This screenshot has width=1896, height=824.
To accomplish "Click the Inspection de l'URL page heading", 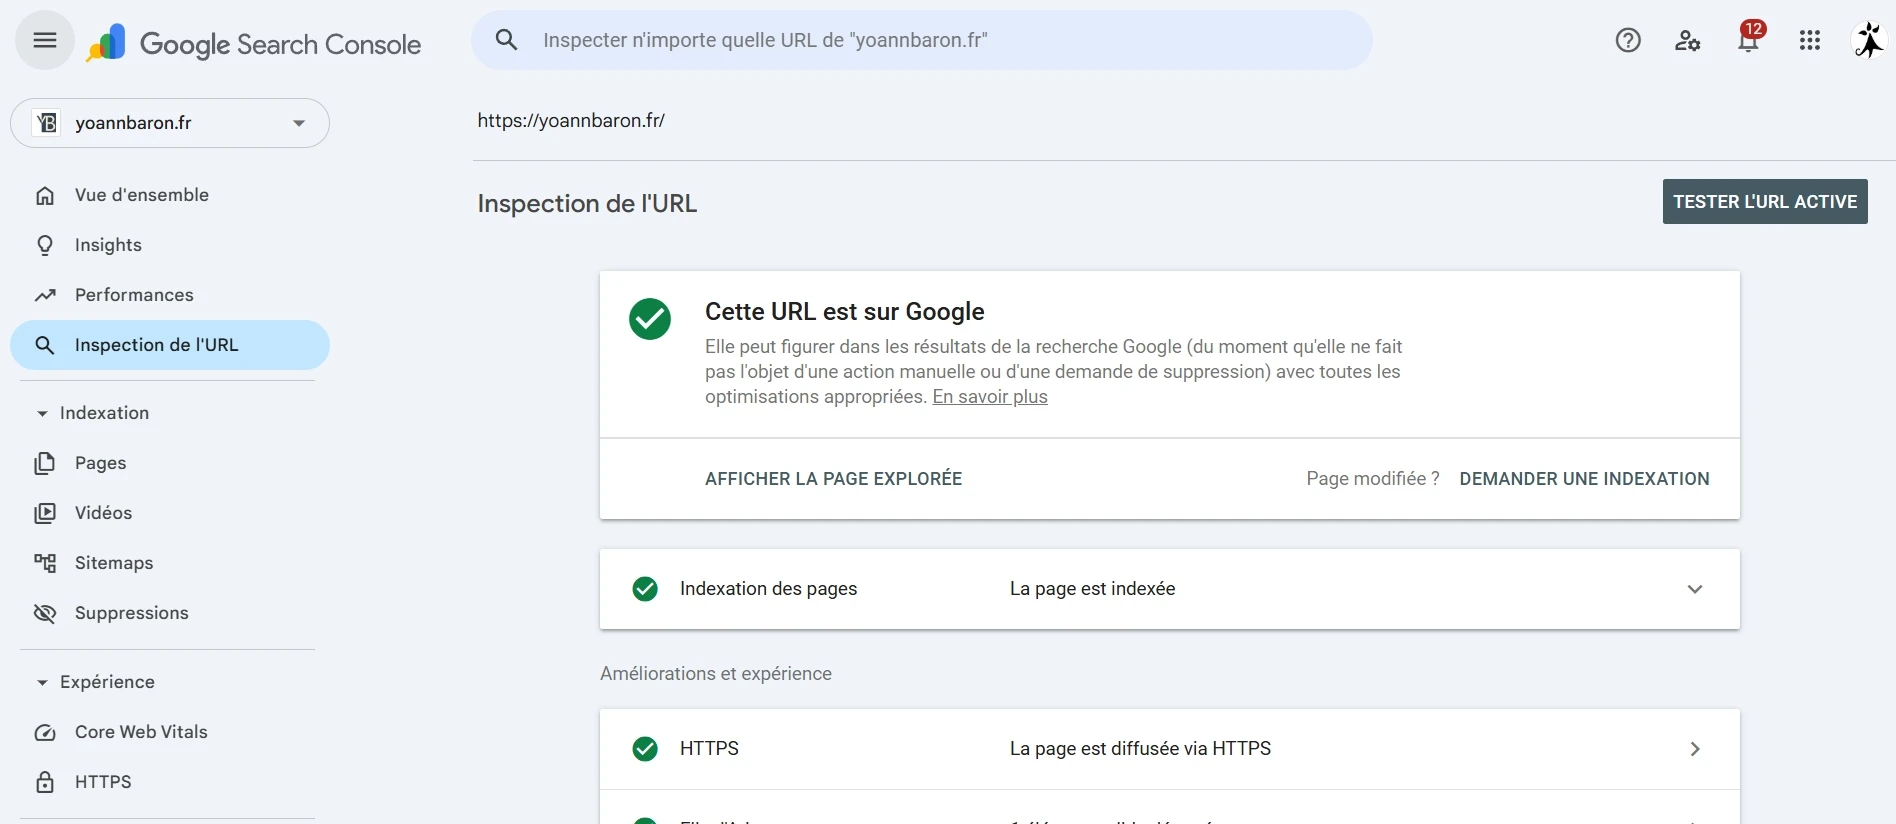I will (587, 203).
